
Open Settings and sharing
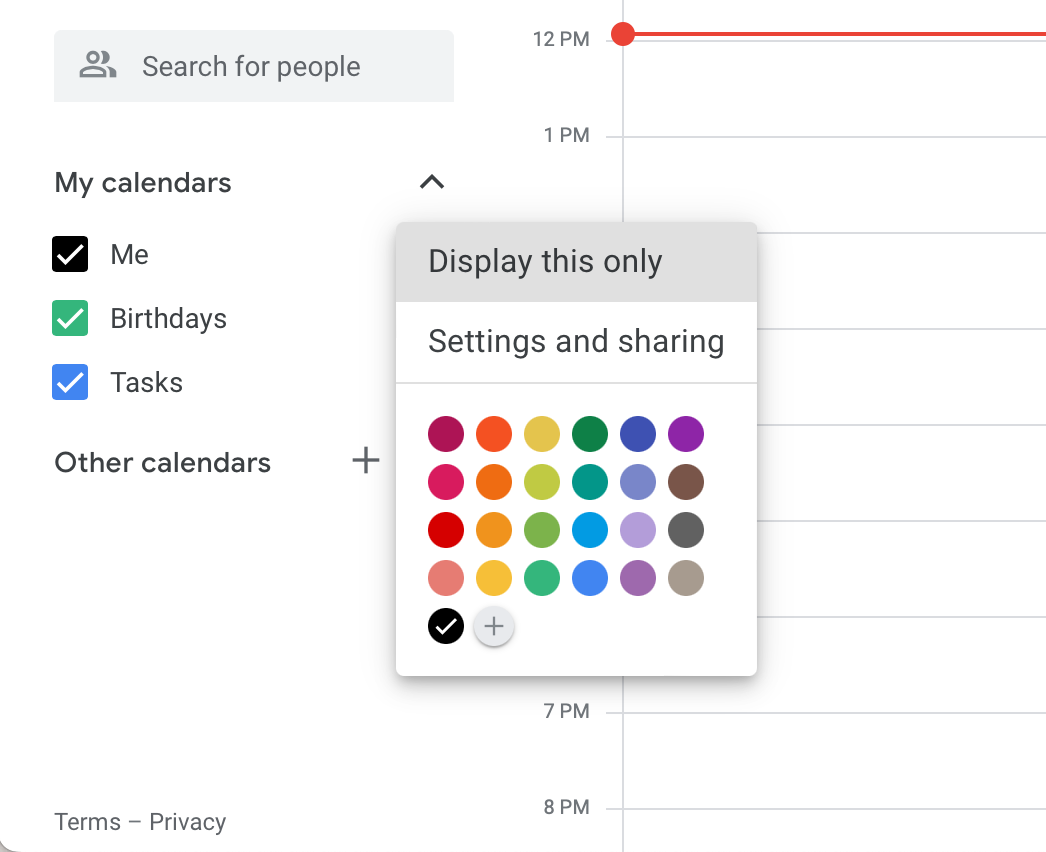coord(576,341)
